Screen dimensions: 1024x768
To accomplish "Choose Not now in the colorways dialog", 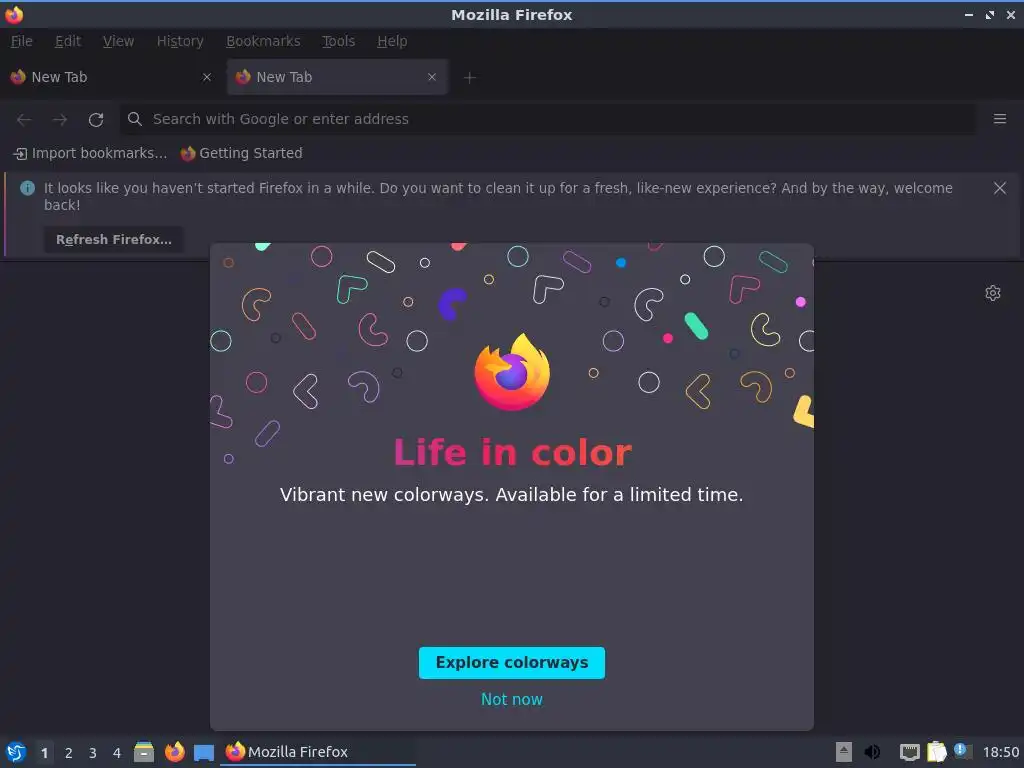I will tap(512, 699).
